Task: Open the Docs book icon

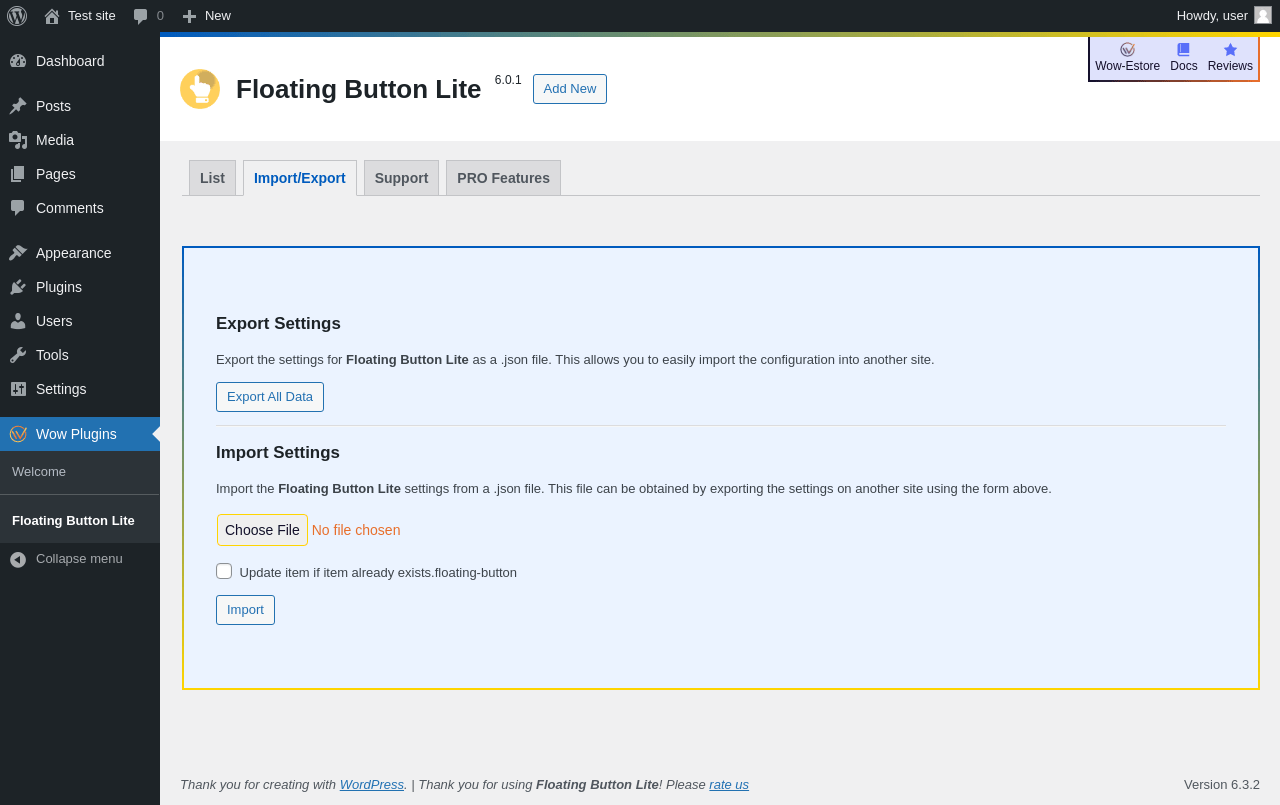Action: coord(1183,50)
